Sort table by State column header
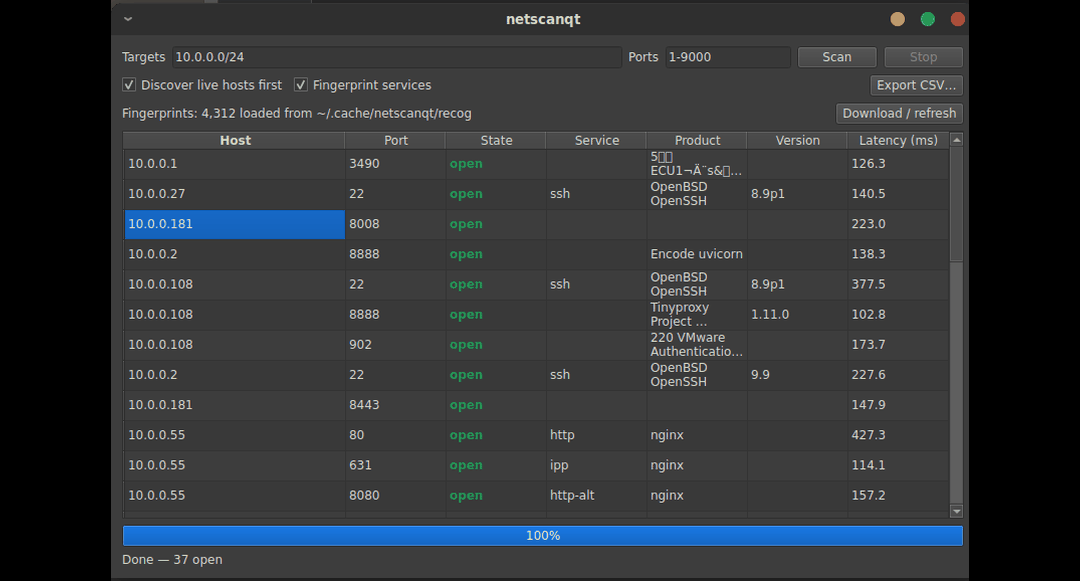1080x581 pixels. coord(496,140)
